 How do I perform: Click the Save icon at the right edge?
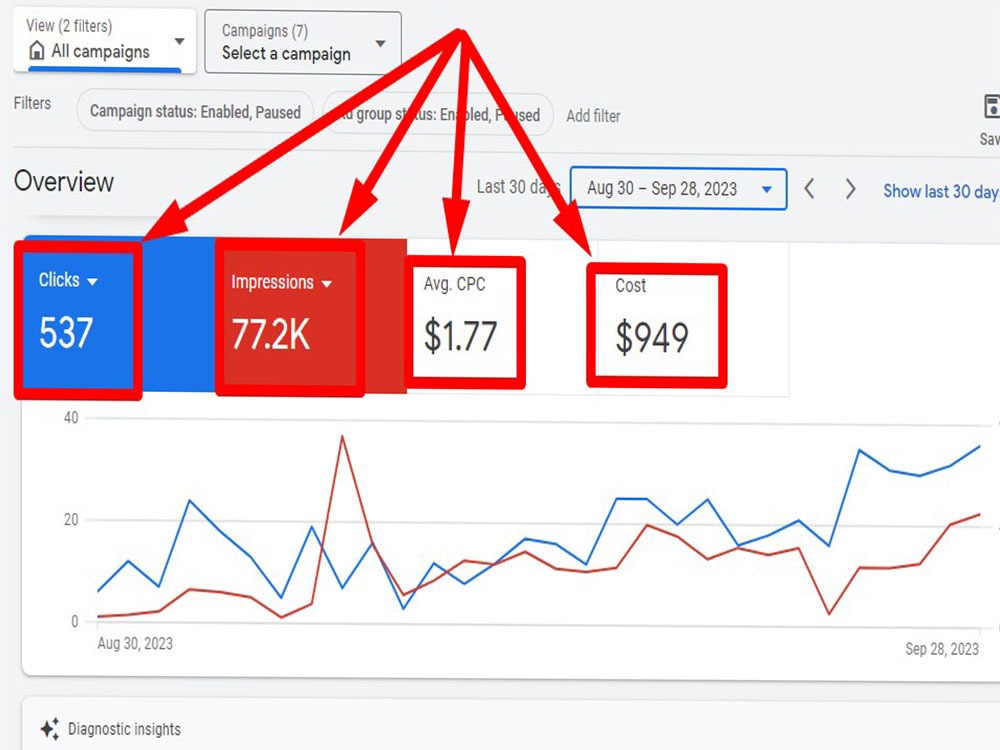(992, 107)
